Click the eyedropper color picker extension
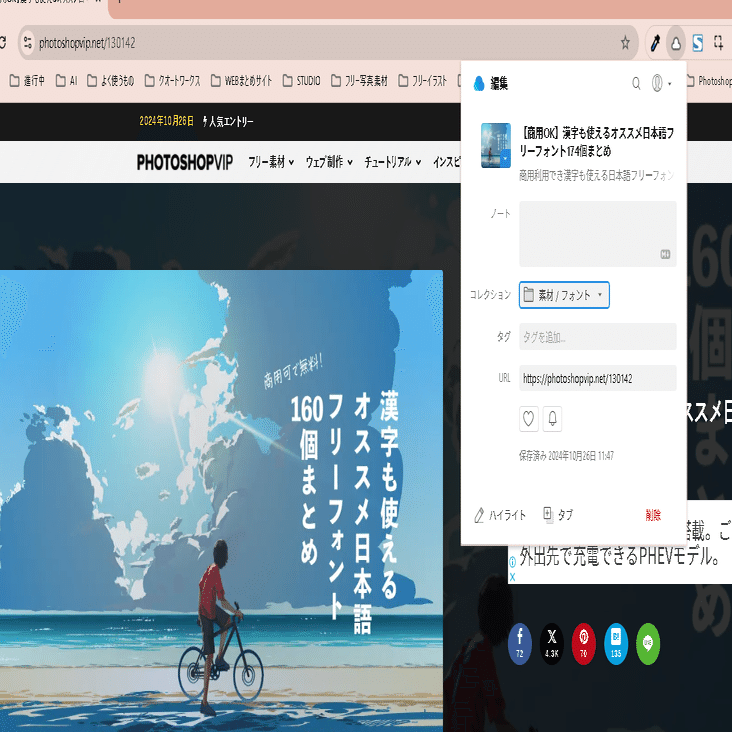Image resolution: width=732 pixels, height=732 pixels. tap(655, 43)
